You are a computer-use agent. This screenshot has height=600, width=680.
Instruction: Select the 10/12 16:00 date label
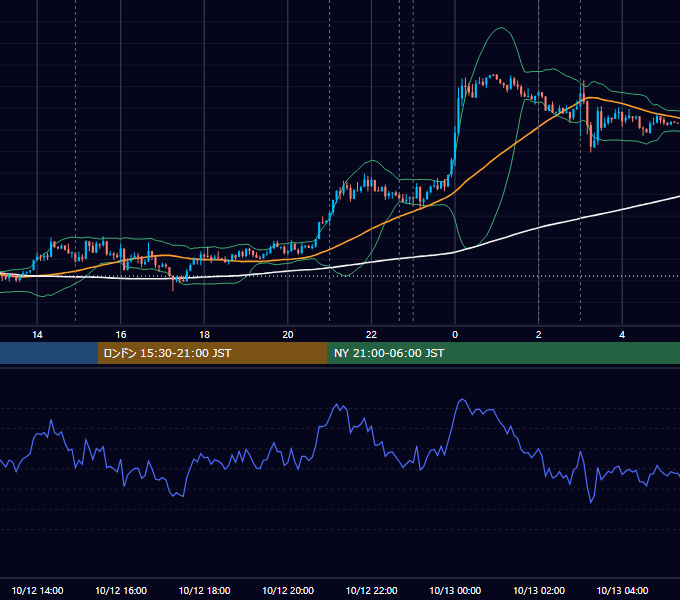(121, 591)
